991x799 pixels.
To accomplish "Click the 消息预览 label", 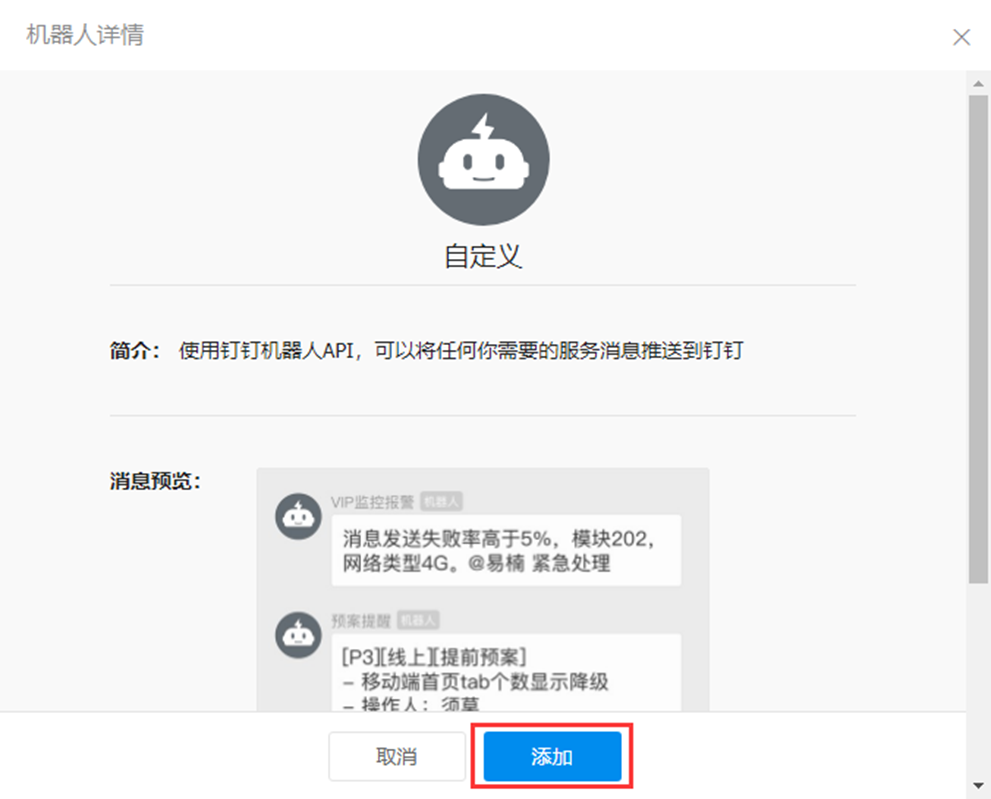I will (x=155, y=481).
